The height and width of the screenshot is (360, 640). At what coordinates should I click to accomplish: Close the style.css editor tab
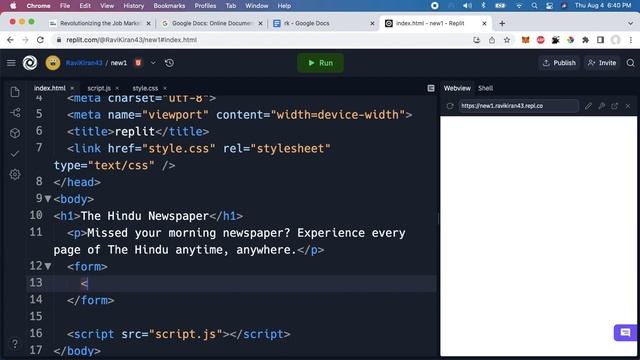[165, 88]
